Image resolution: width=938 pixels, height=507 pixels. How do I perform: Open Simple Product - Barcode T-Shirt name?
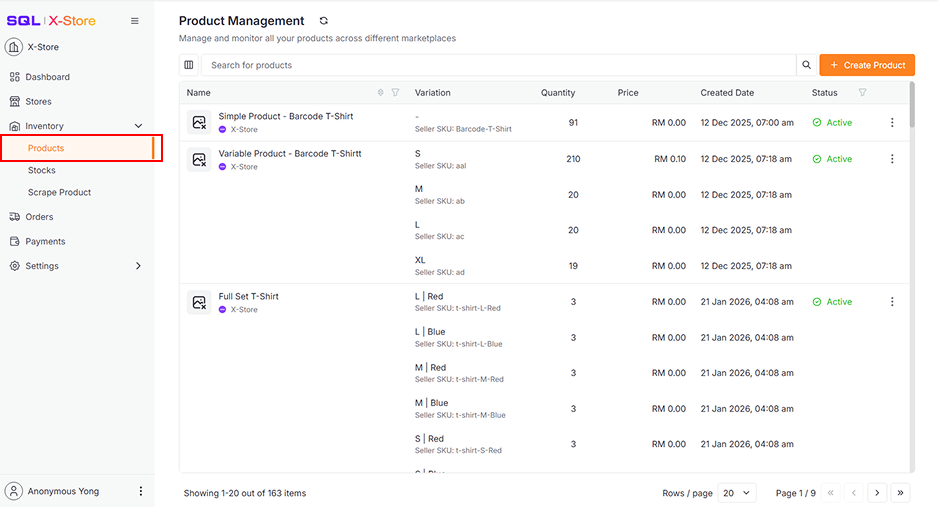pos(285,117)
